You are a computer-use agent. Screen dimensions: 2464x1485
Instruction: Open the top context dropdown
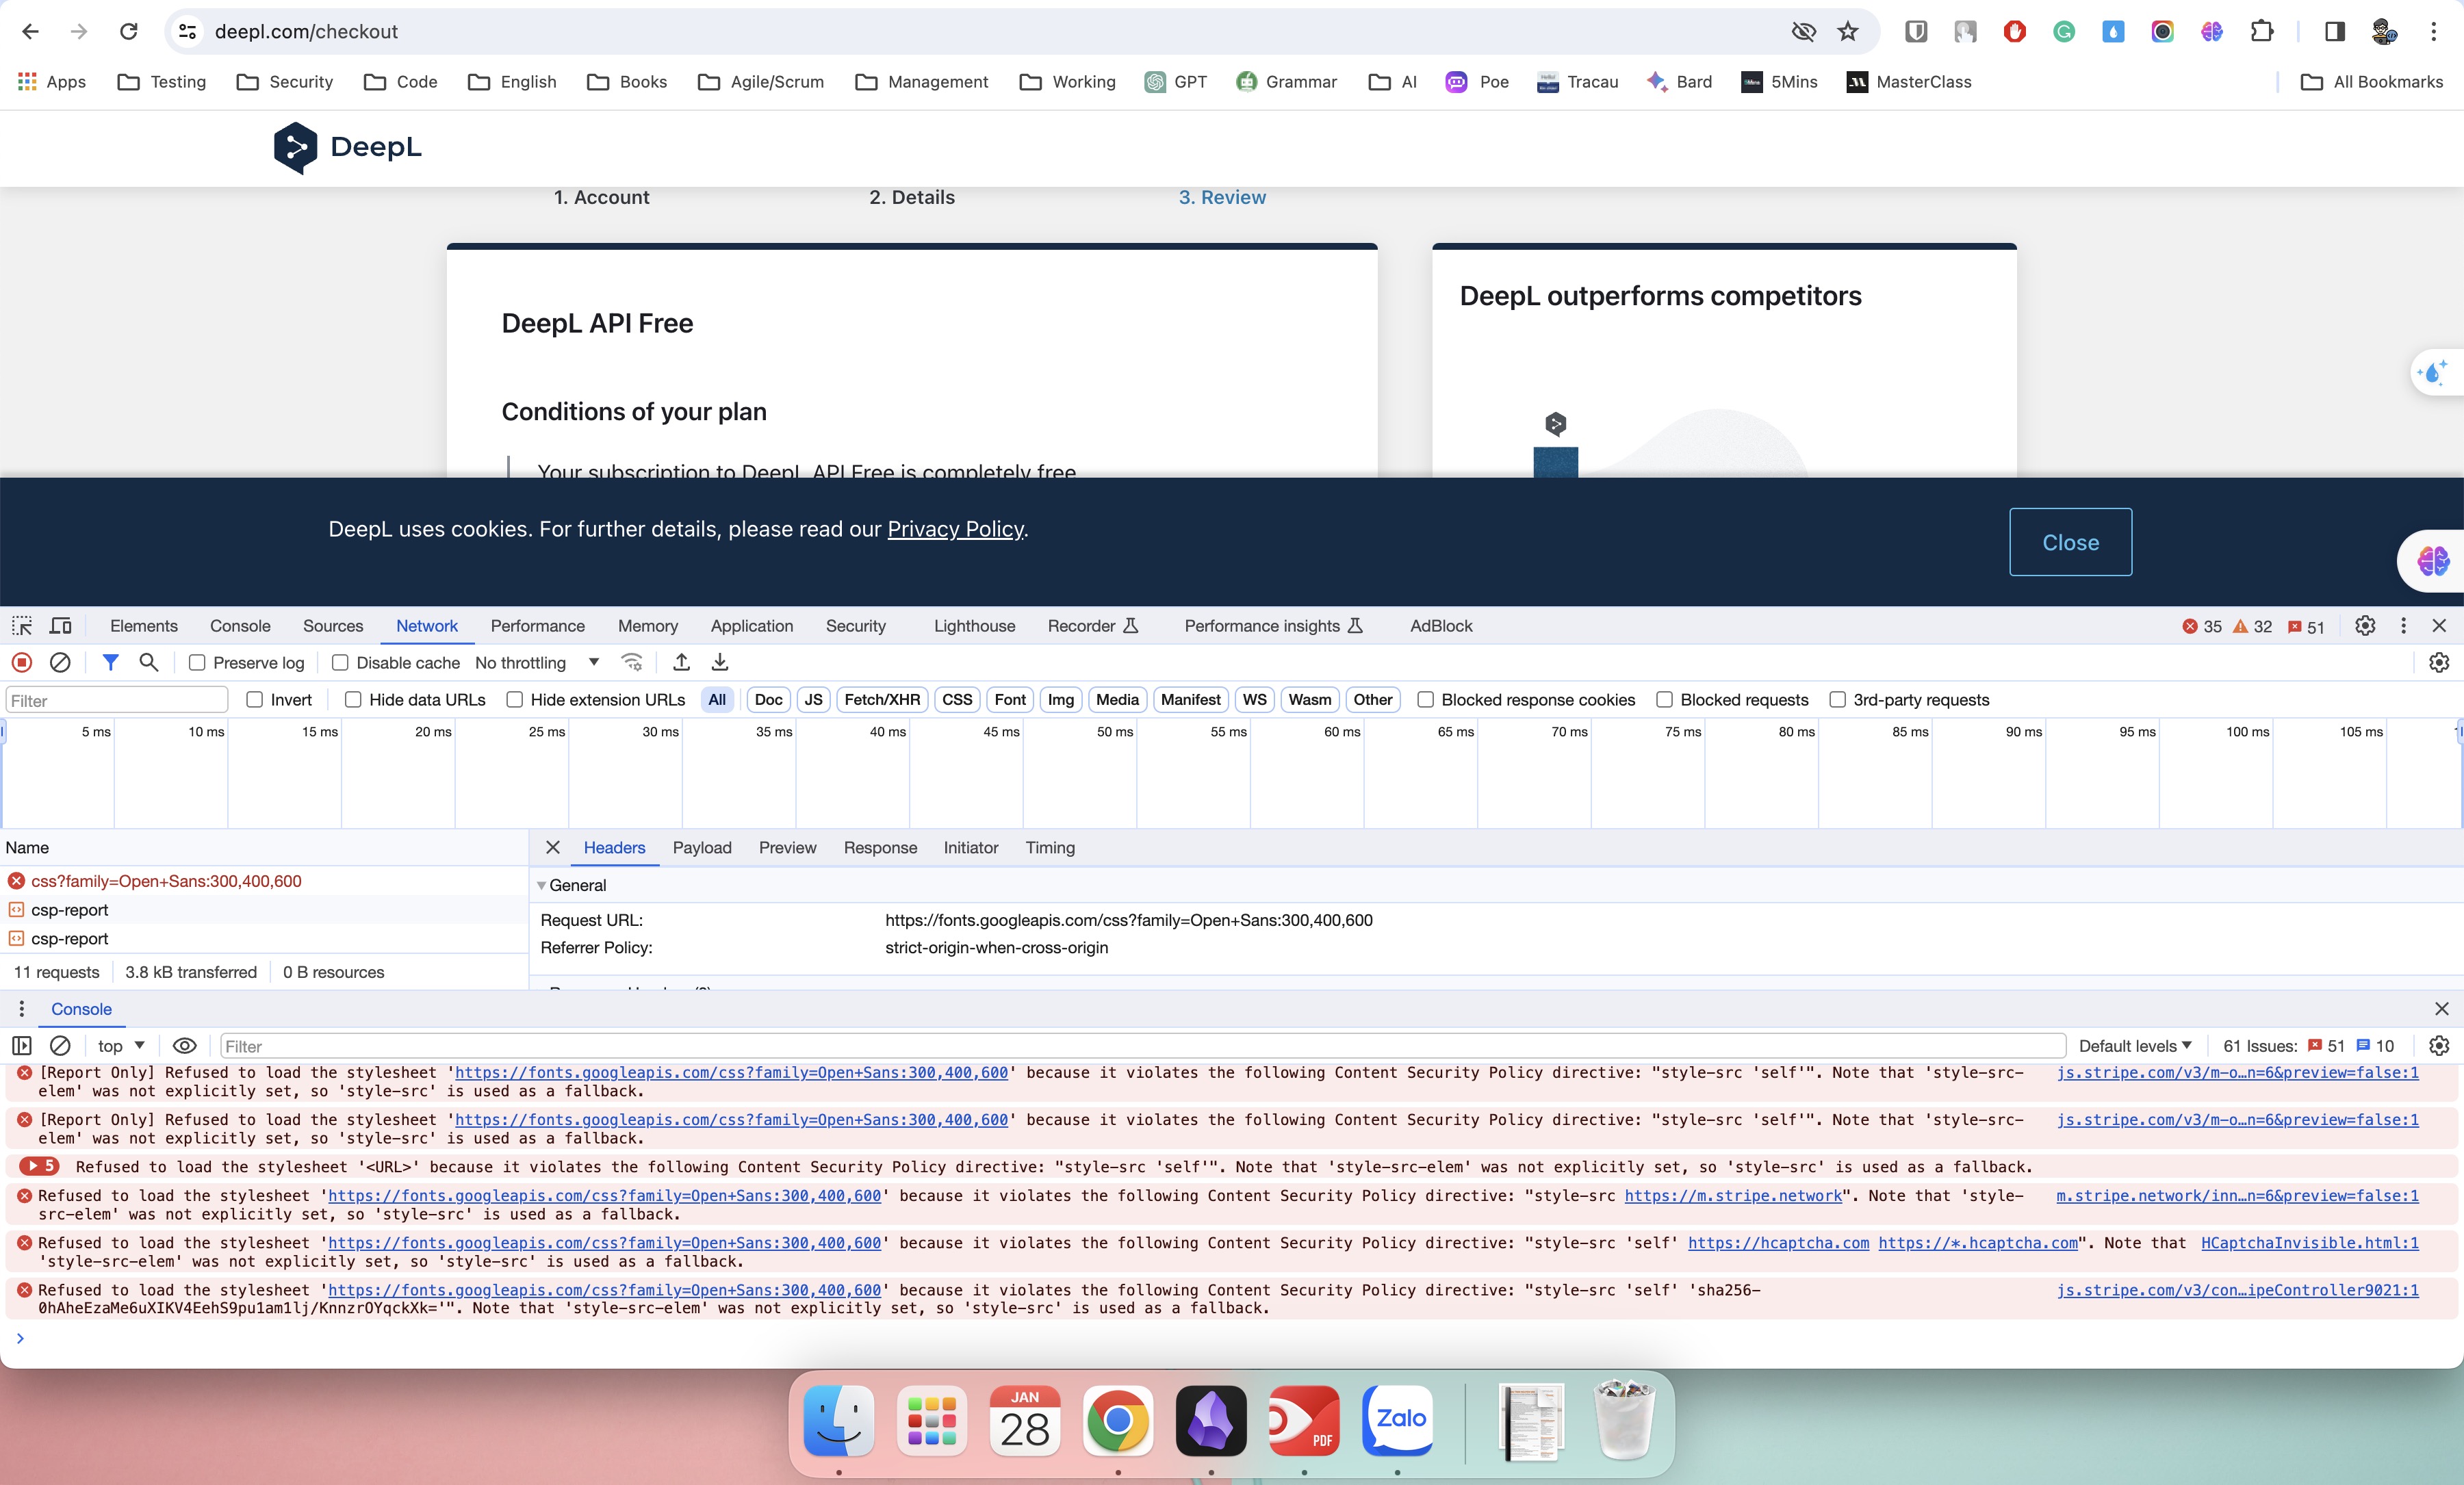(x=121, y=1046)
